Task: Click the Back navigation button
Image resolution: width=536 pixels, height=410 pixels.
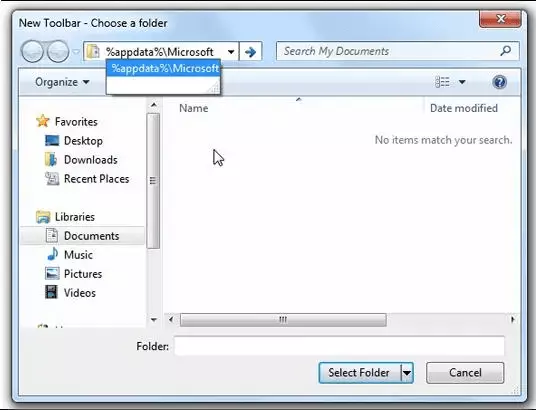Action: (32, 51)
